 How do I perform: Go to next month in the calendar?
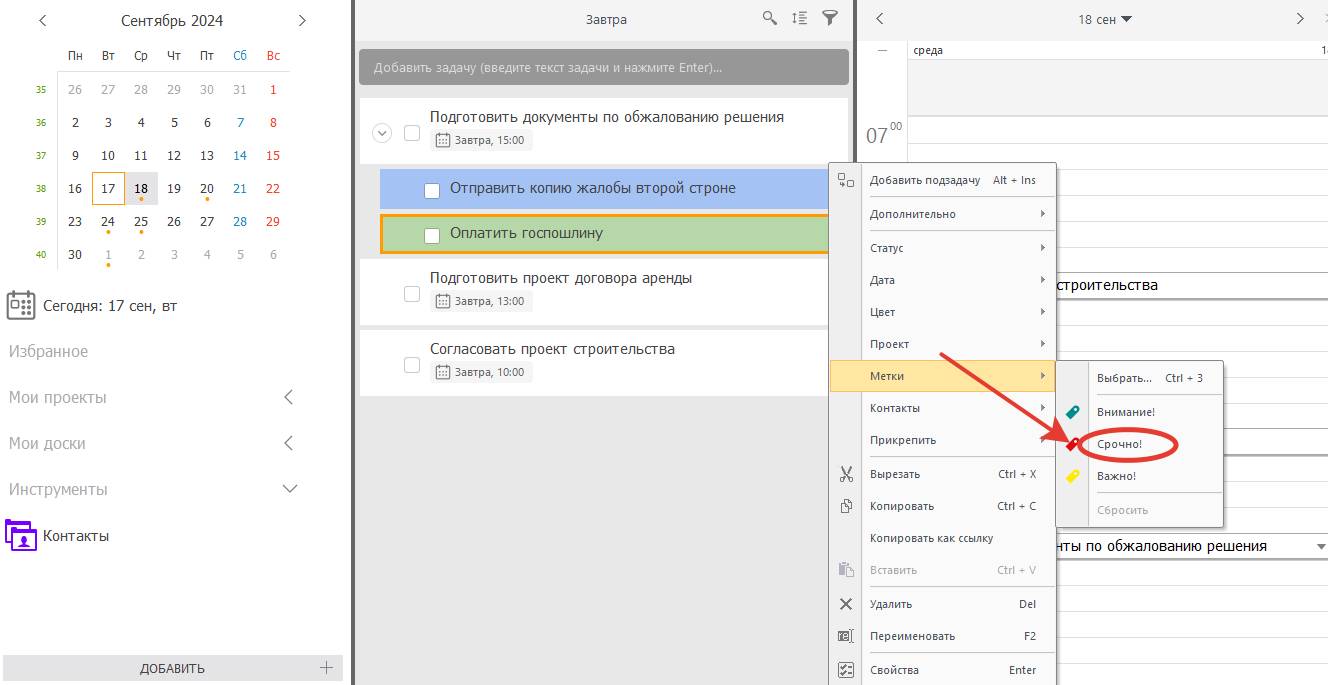point(302,21)
